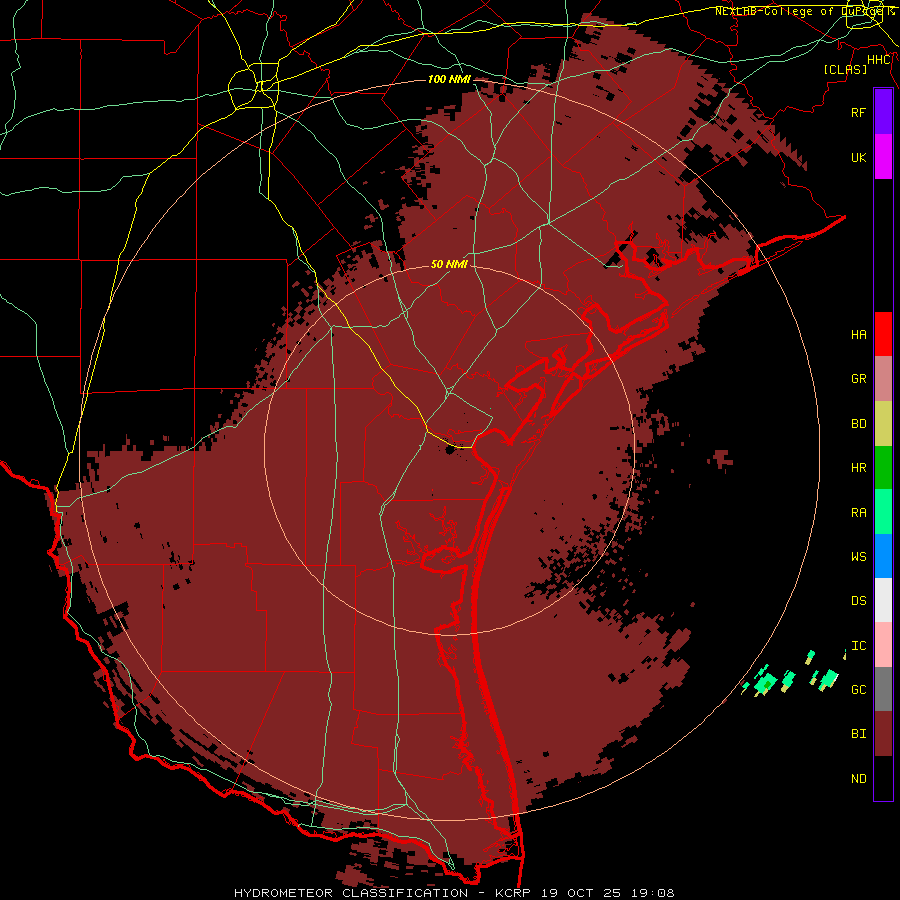Click the BI legend label
900x900 pixels.
[858, 734]
